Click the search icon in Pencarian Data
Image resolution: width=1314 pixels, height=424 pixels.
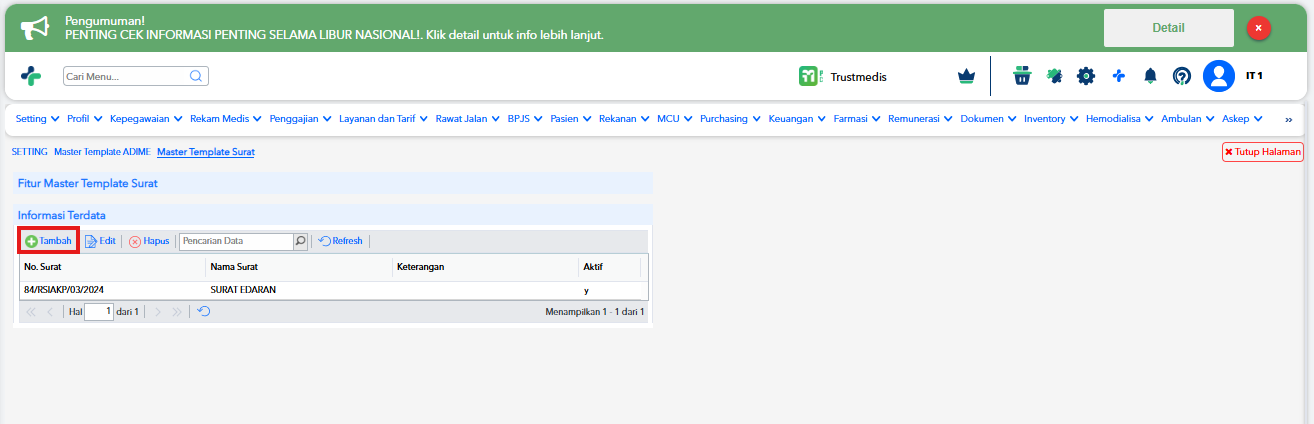point(300,241)
